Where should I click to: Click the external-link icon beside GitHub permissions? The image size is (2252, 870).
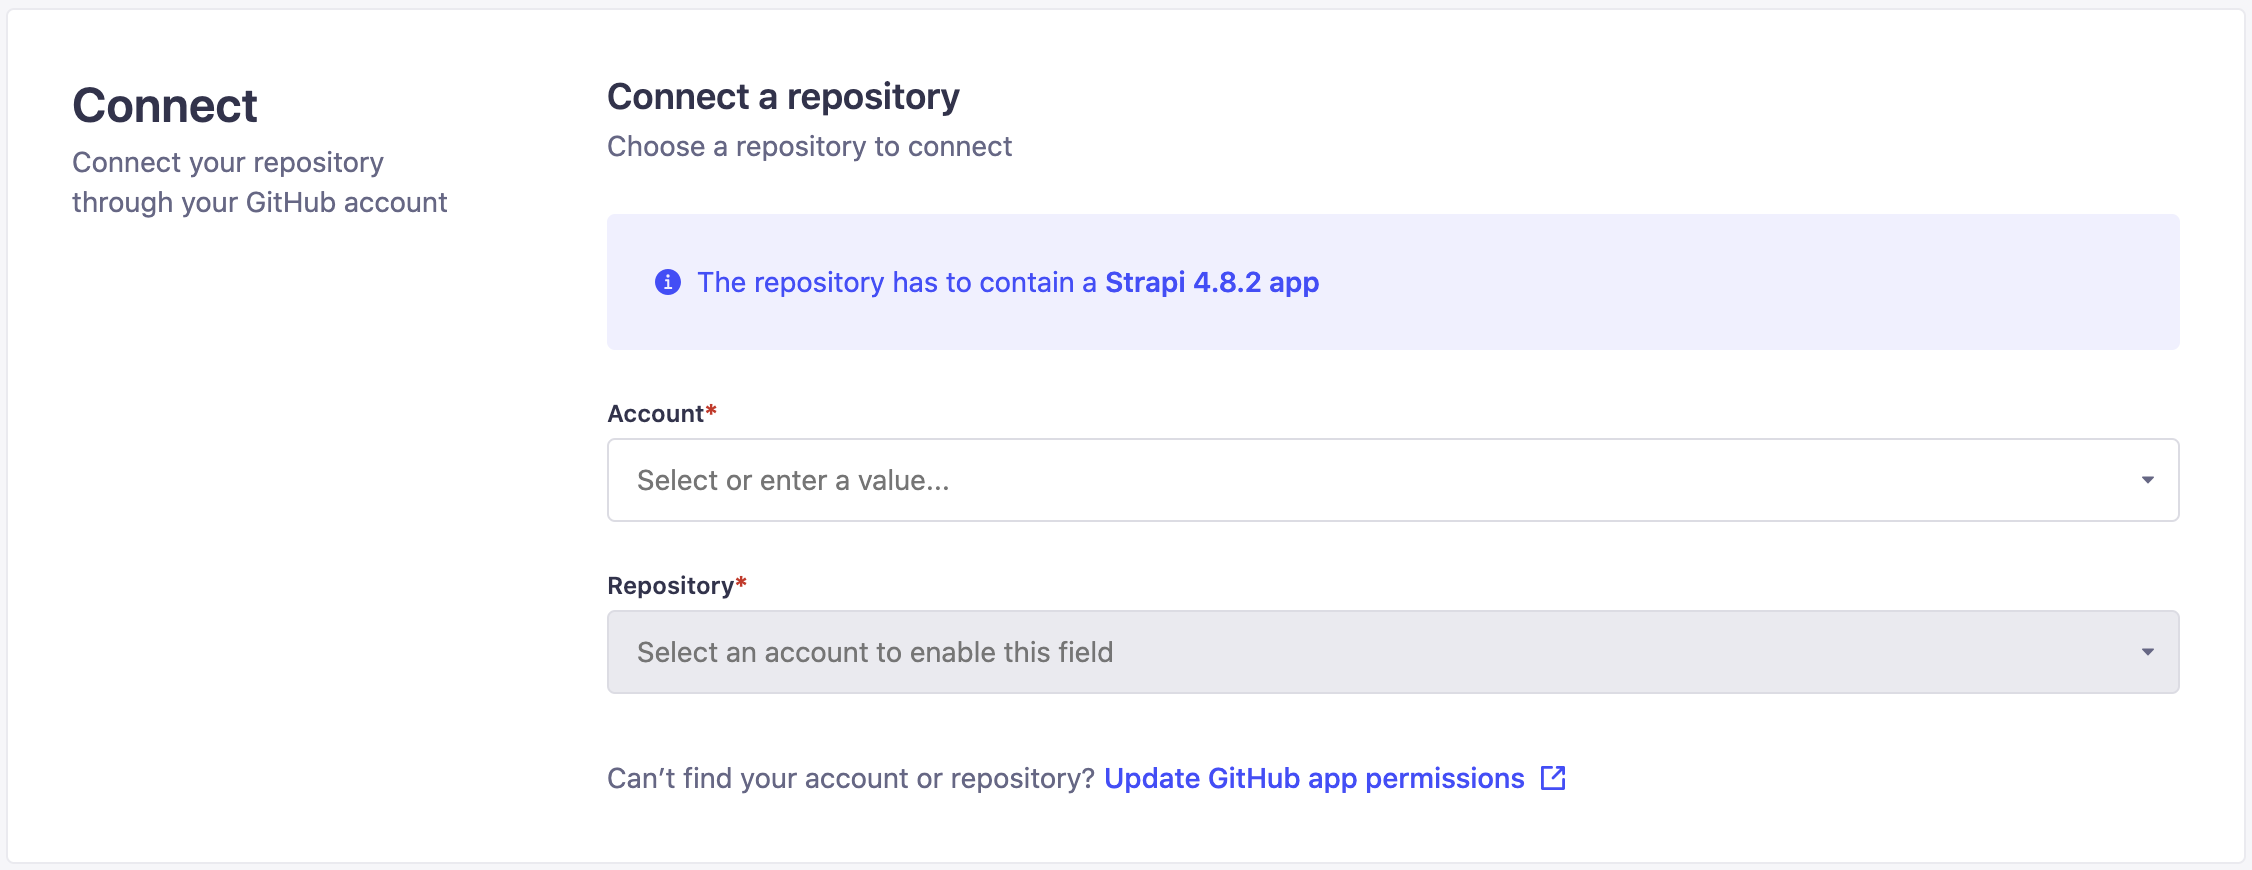1551,778
